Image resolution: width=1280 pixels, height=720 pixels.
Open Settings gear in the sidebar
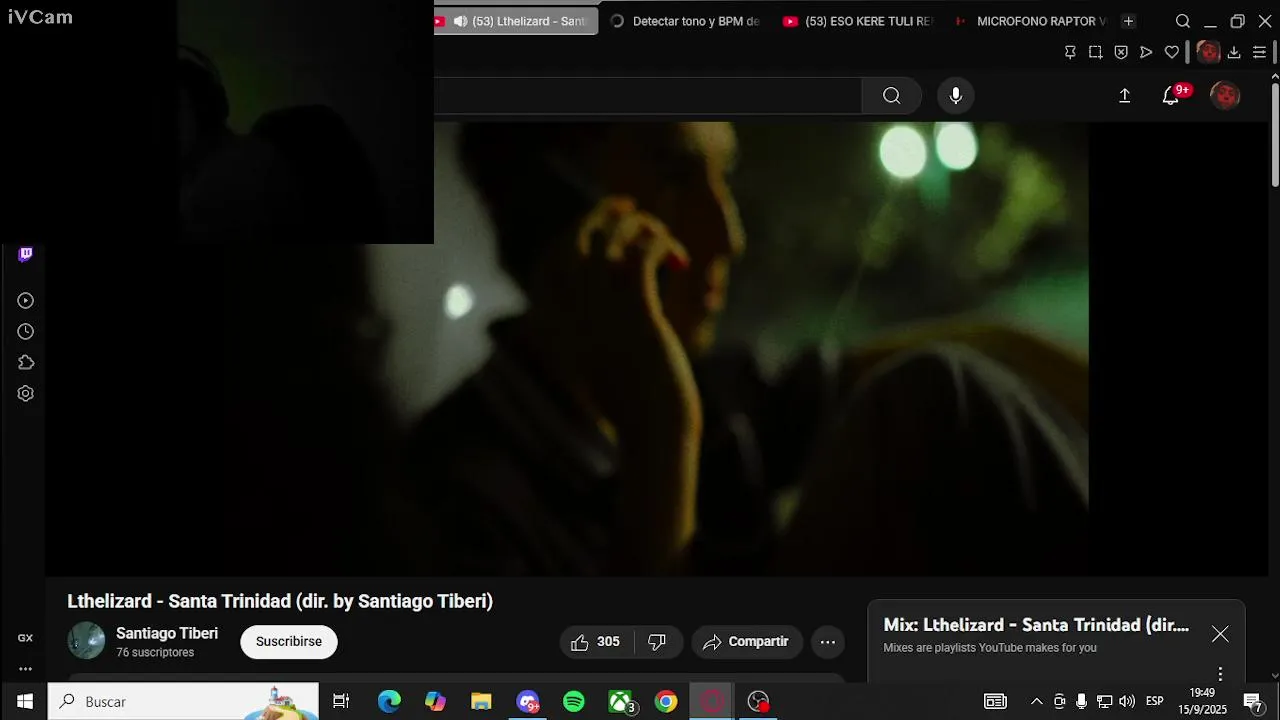[x=26, y=394]
